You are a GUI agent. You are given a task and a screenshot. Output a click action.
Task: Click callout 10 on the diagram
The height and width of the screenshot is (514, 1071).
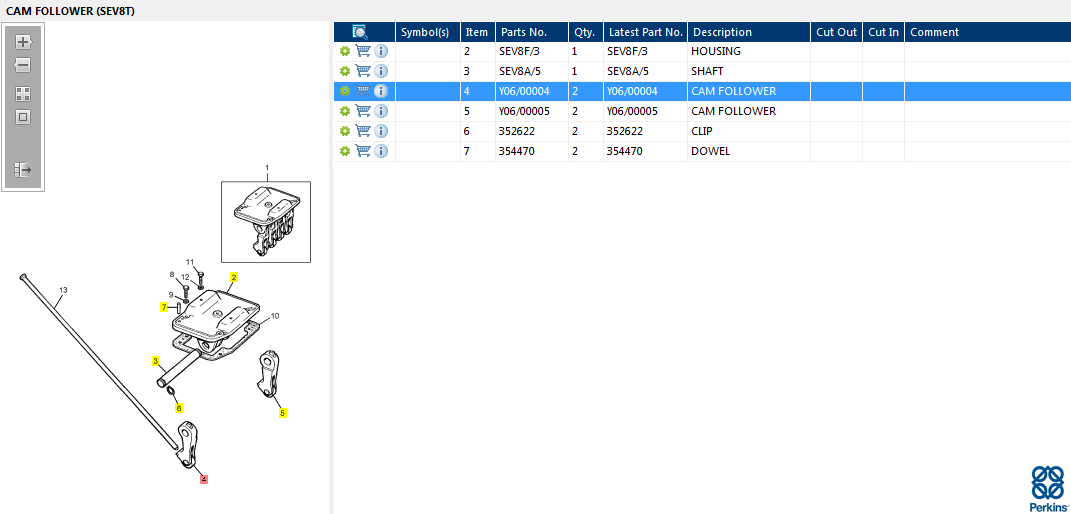[275, 316]
